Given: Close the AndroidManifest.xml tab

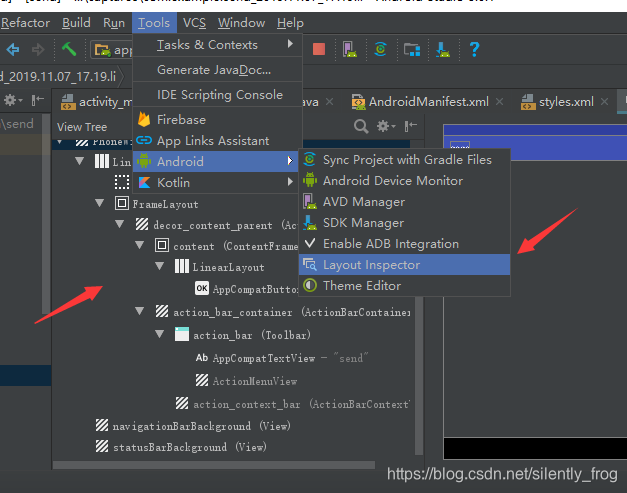Looking at the screenshot, I should coord(499,102).
